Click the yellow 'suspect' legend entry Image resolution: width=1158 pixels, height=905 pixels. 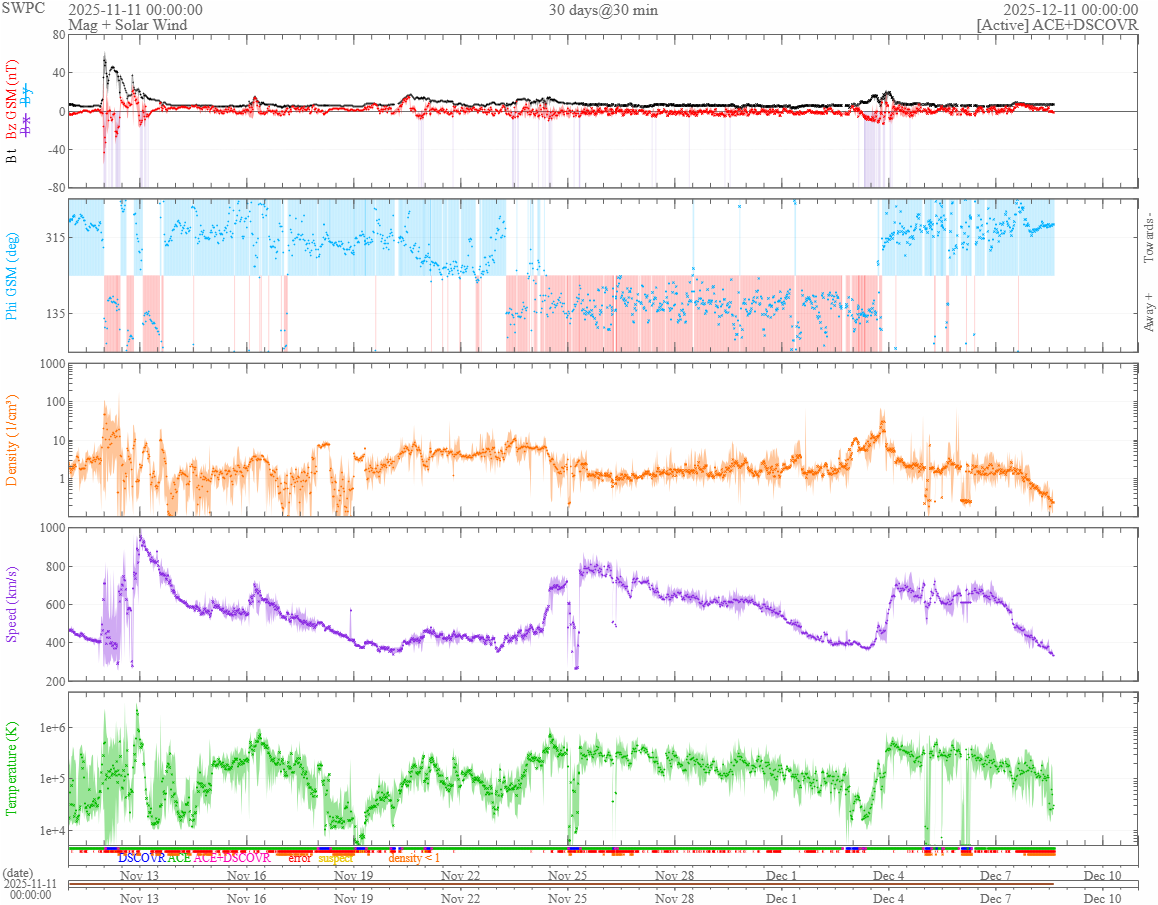[336, 858]
